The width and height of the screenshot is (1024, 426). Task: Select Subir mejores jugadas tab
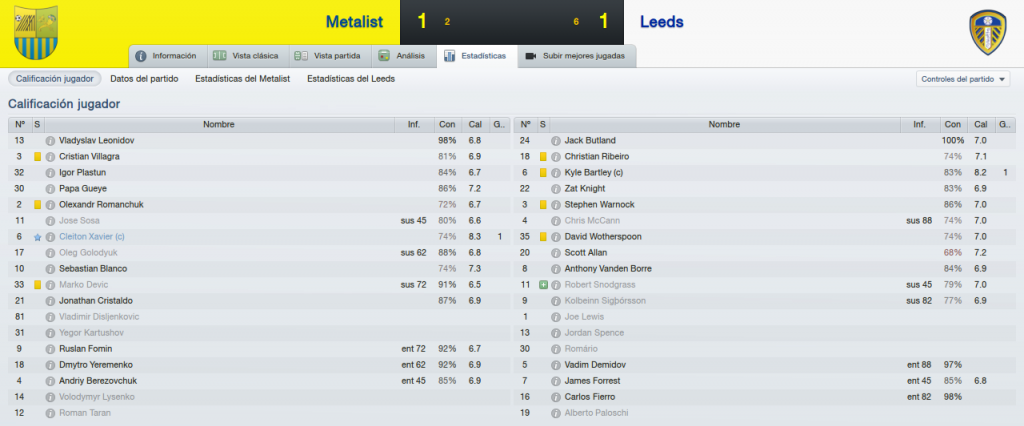[x=576, y=56]
